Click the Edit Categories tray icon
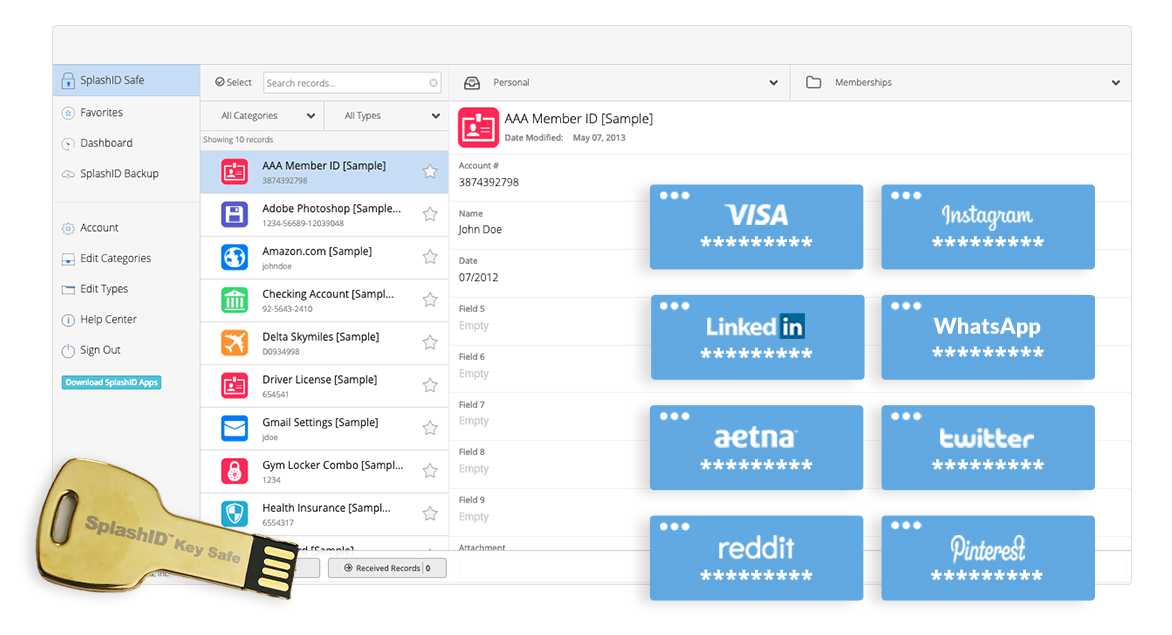This screenshot has width=1172, height=635. coord(68,259)
